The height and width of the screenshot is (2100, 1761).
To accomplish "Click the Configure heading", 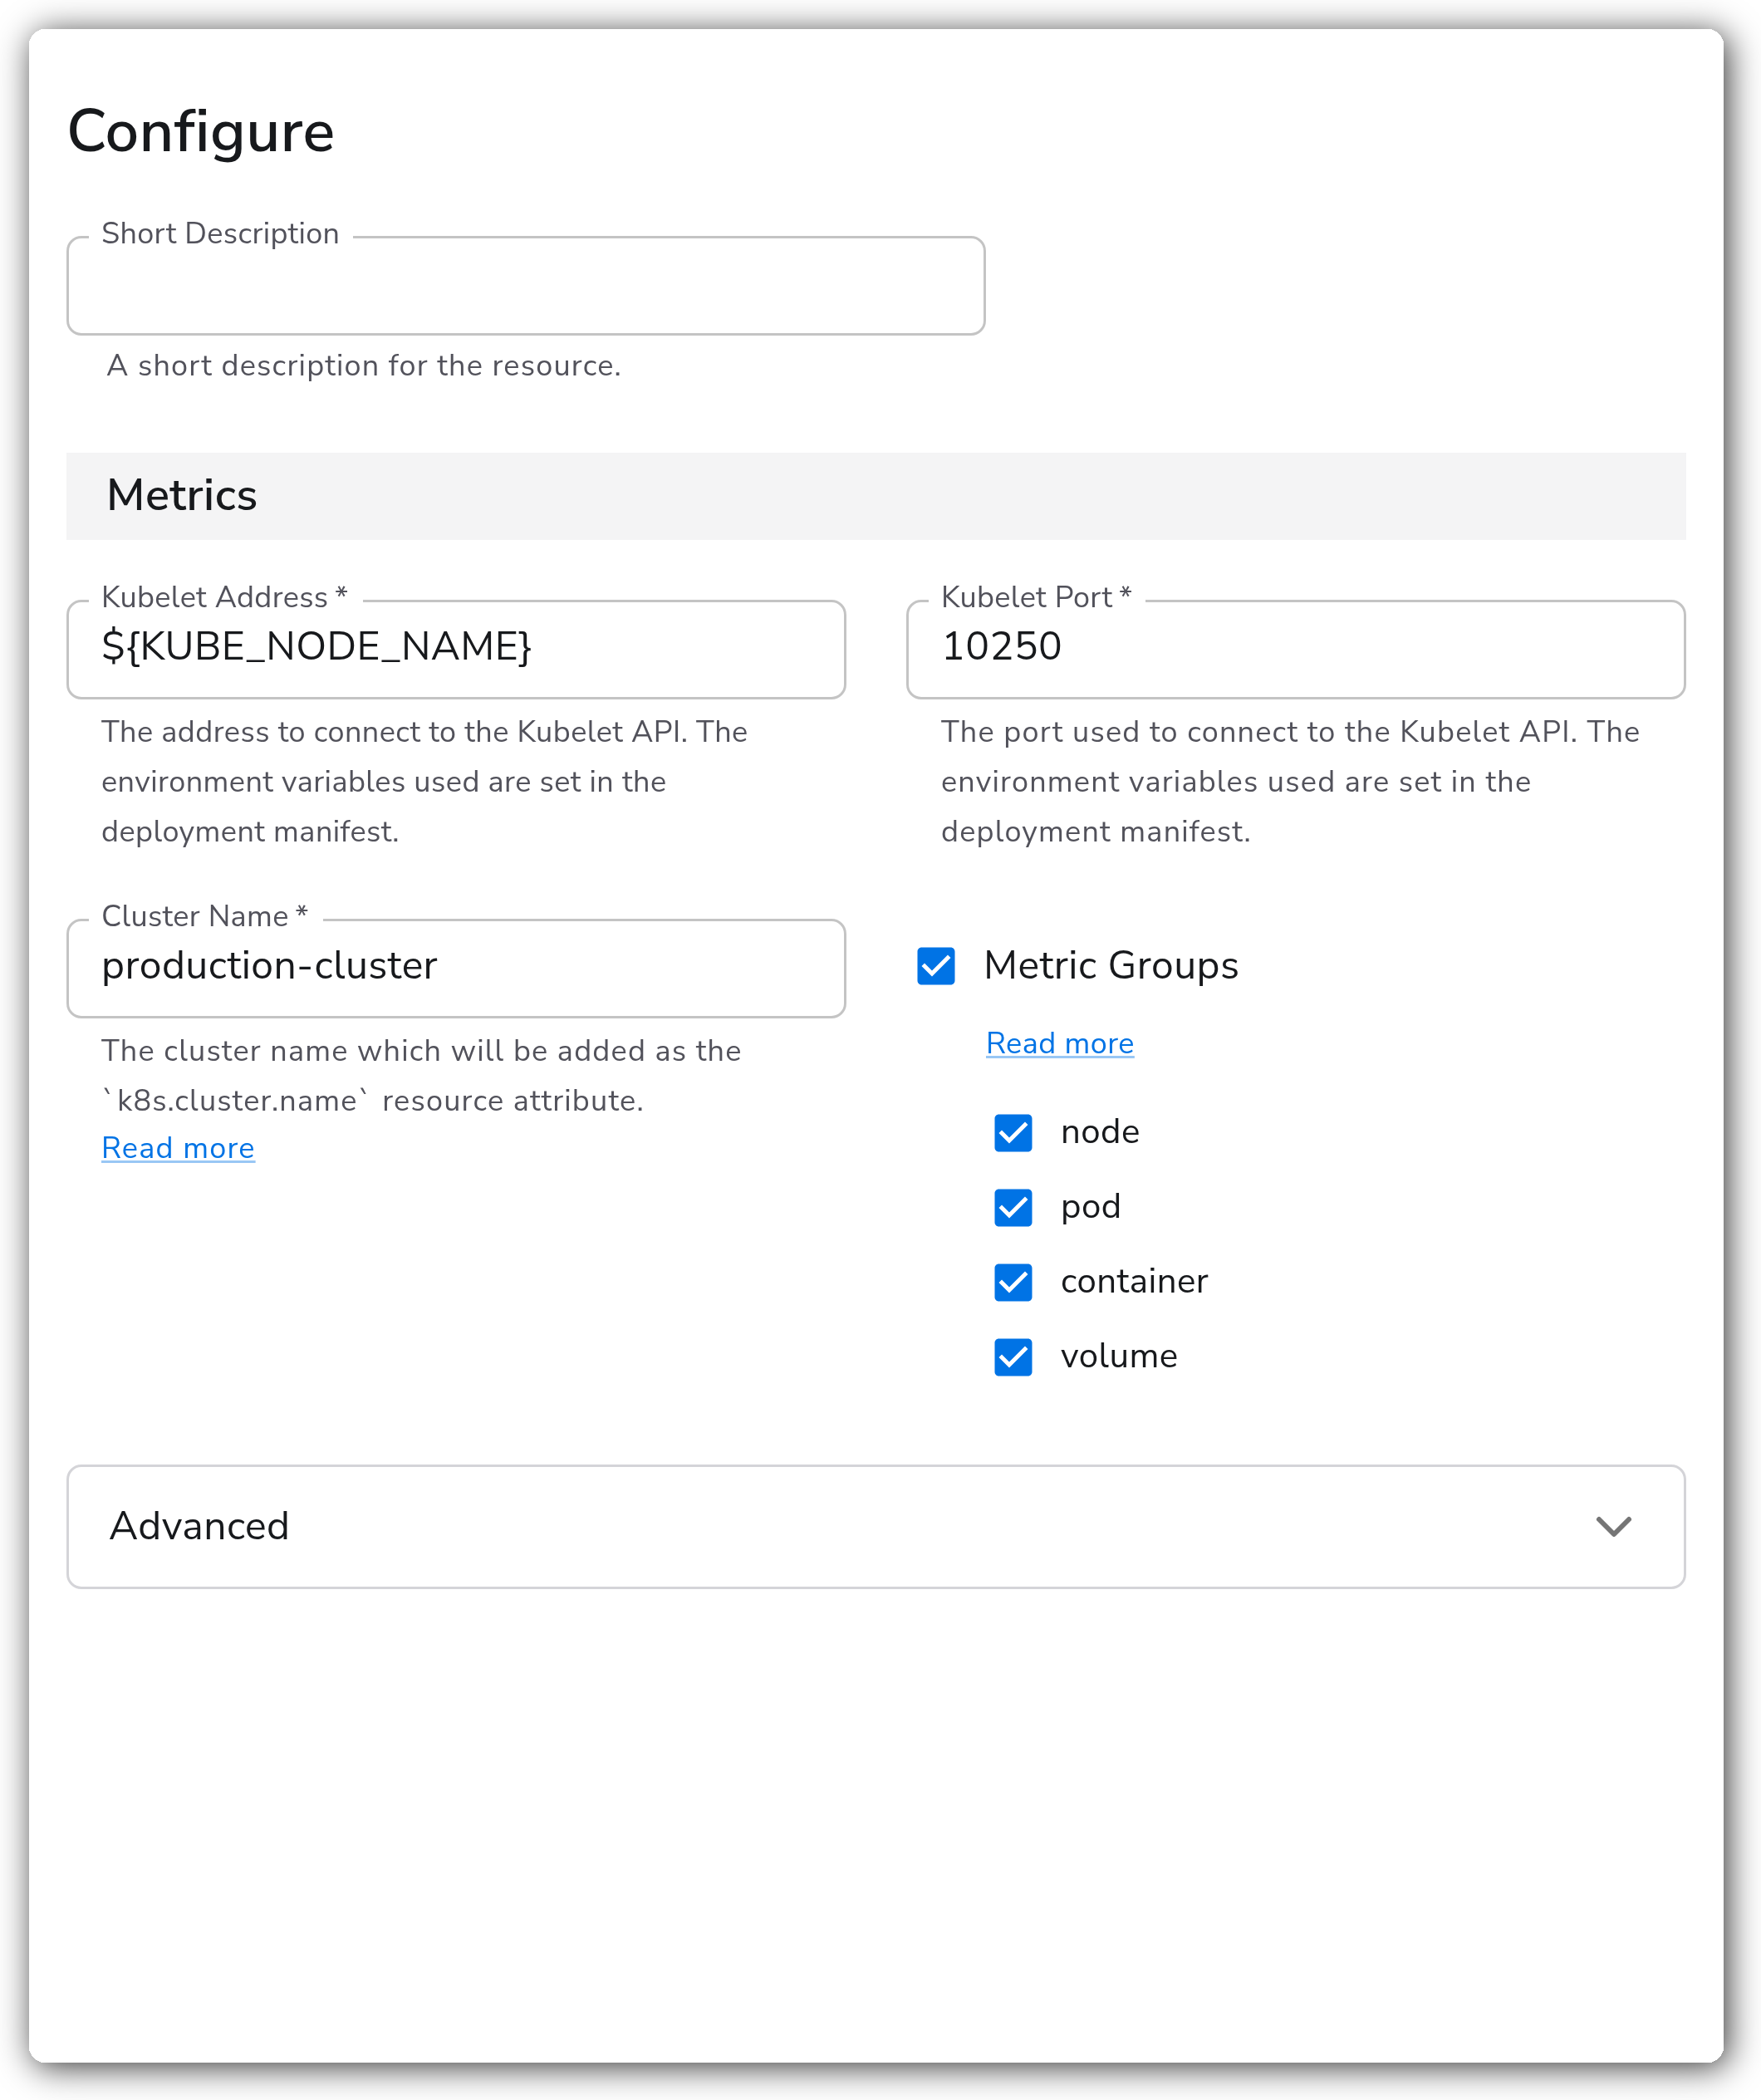I will 201,131.
